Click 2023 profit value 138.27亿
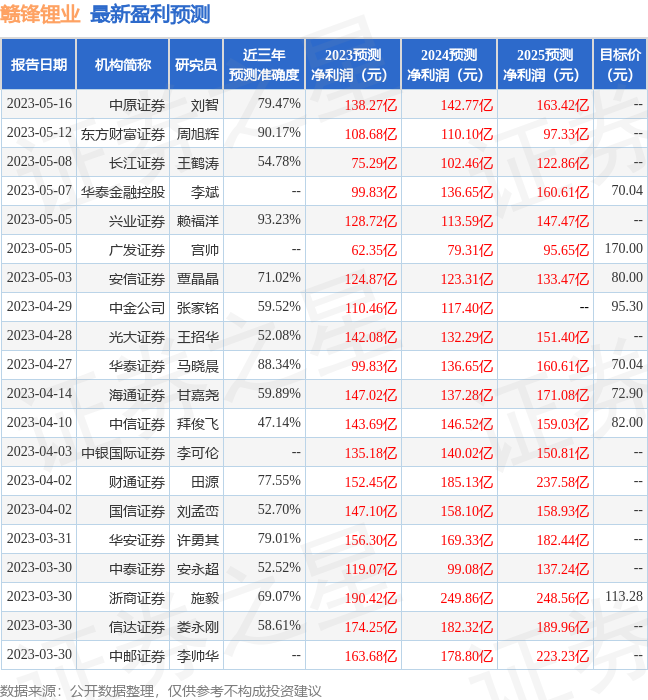 pyautogui.click(x=371, y=105)
